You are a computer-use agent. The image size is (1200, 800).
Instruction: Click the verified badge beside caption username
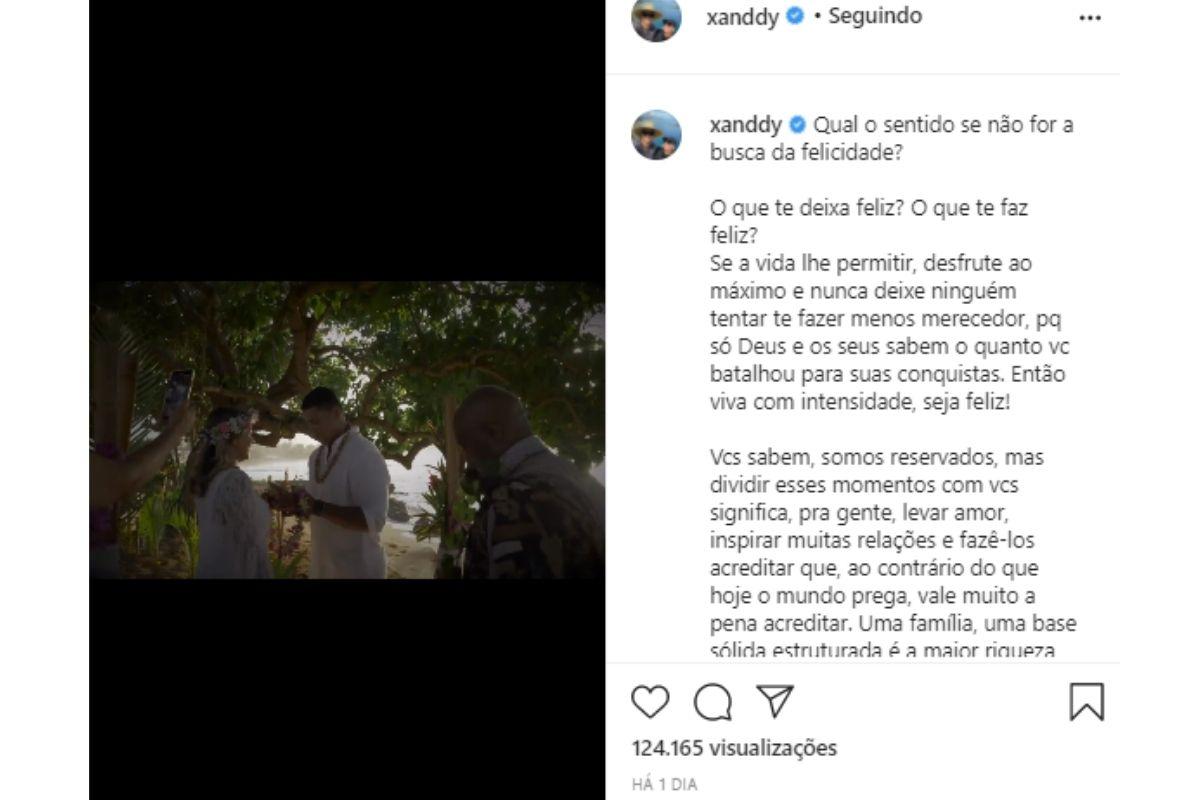[798, 125]
